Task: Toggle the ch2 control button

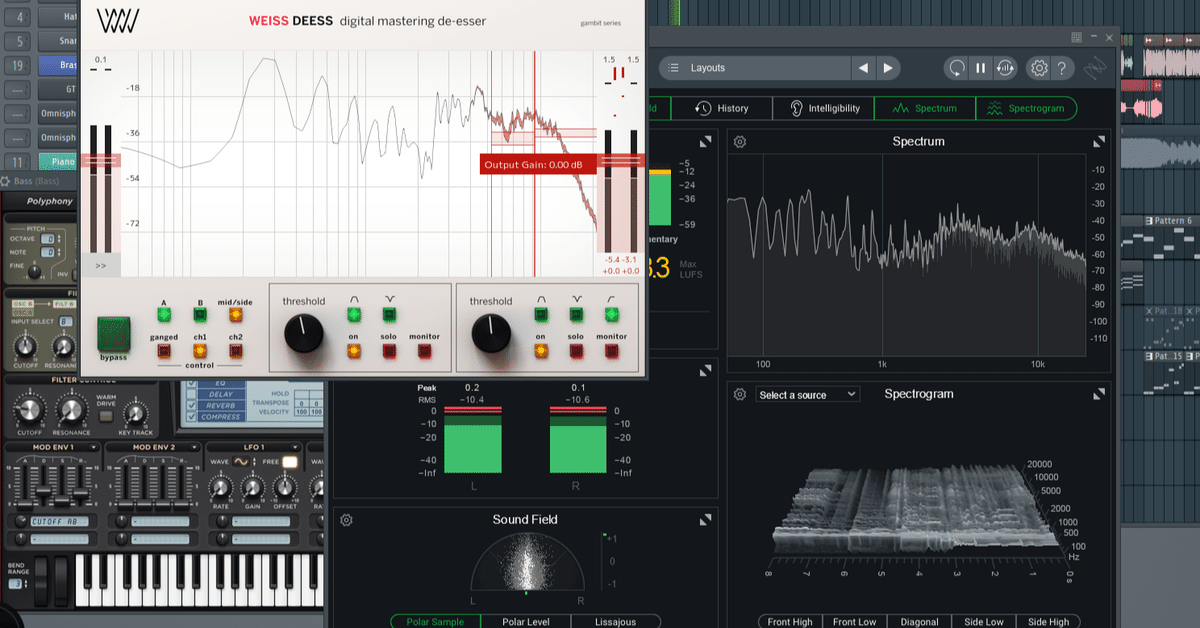Action: 236,351
